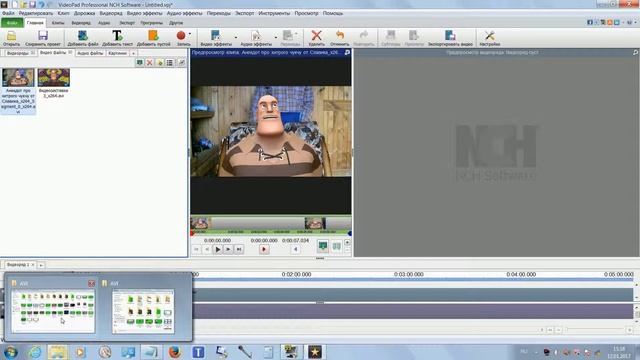Open Аудио файлы bin tab
Screen dimensions: 640x360
(91, 53)
